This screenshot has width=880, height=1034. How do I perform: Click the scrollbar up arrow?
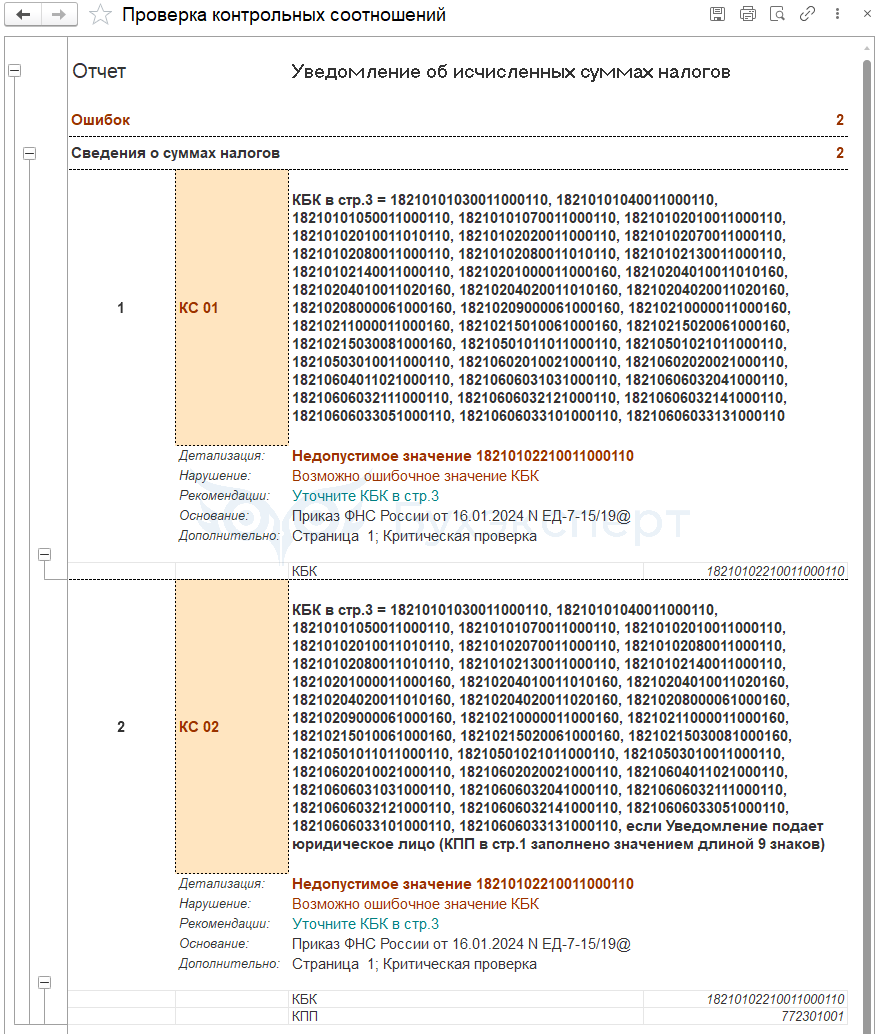[867, 48]
